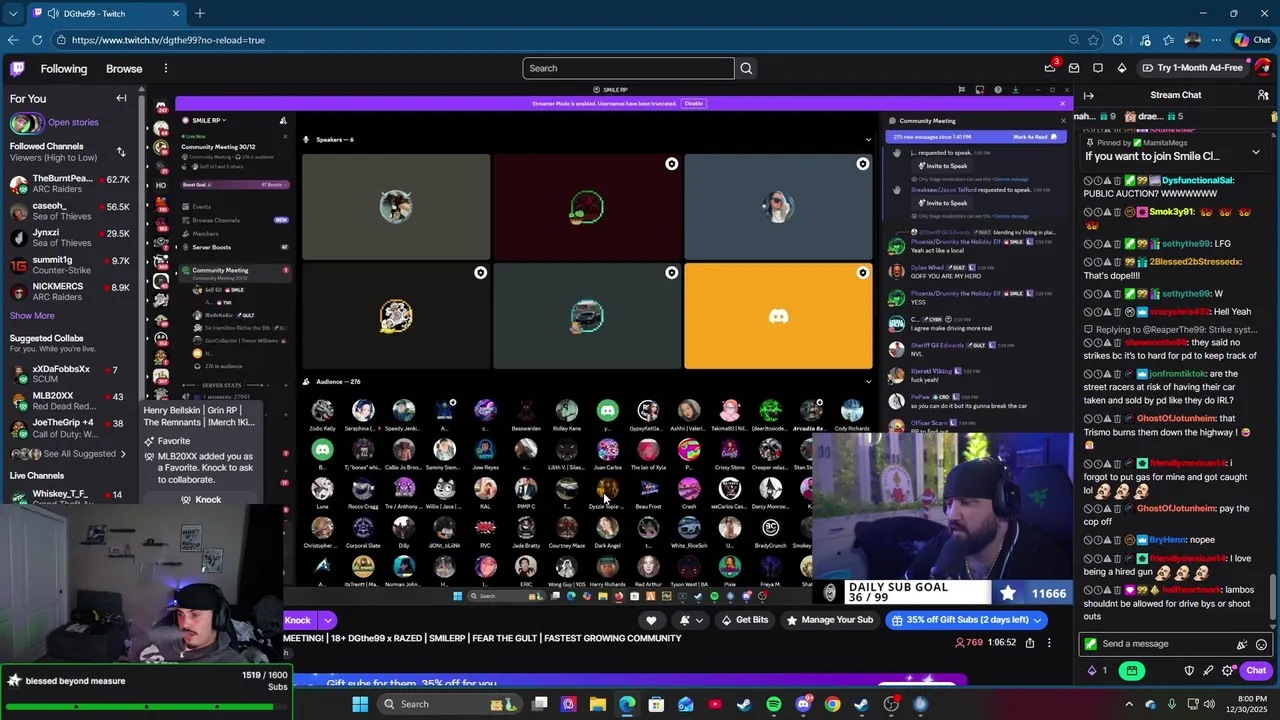Open chat settings gear icon
Screen dimensions: 1280x720
pos(1228,671)
